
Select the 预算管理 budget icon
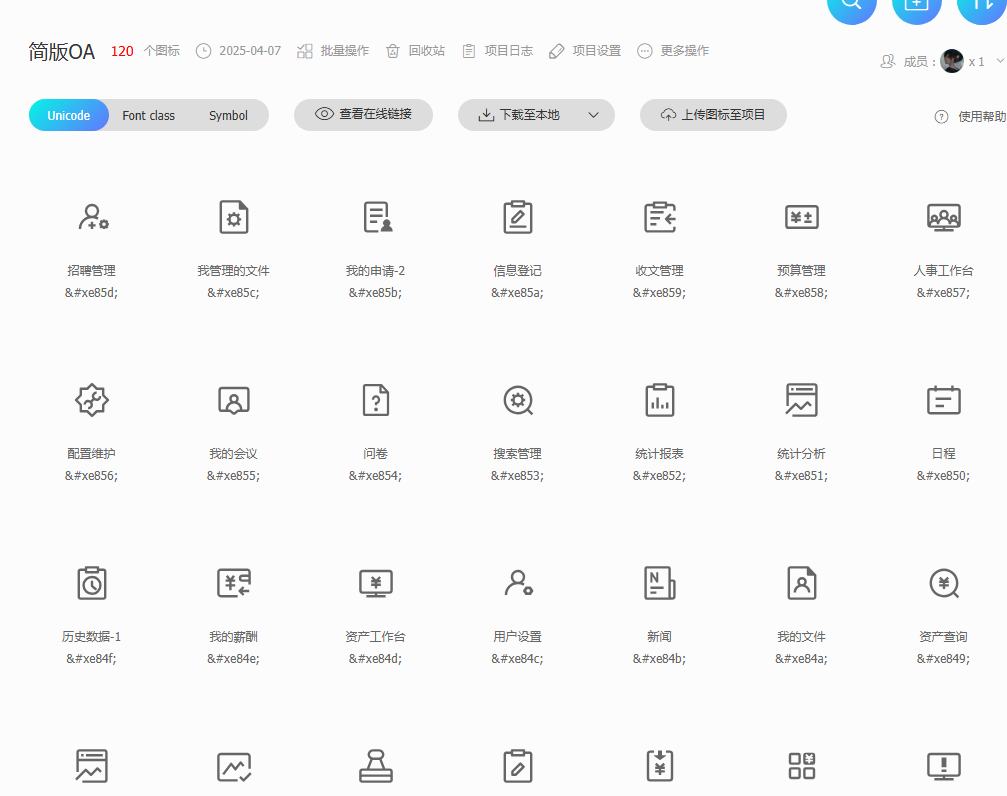(801, 217)
